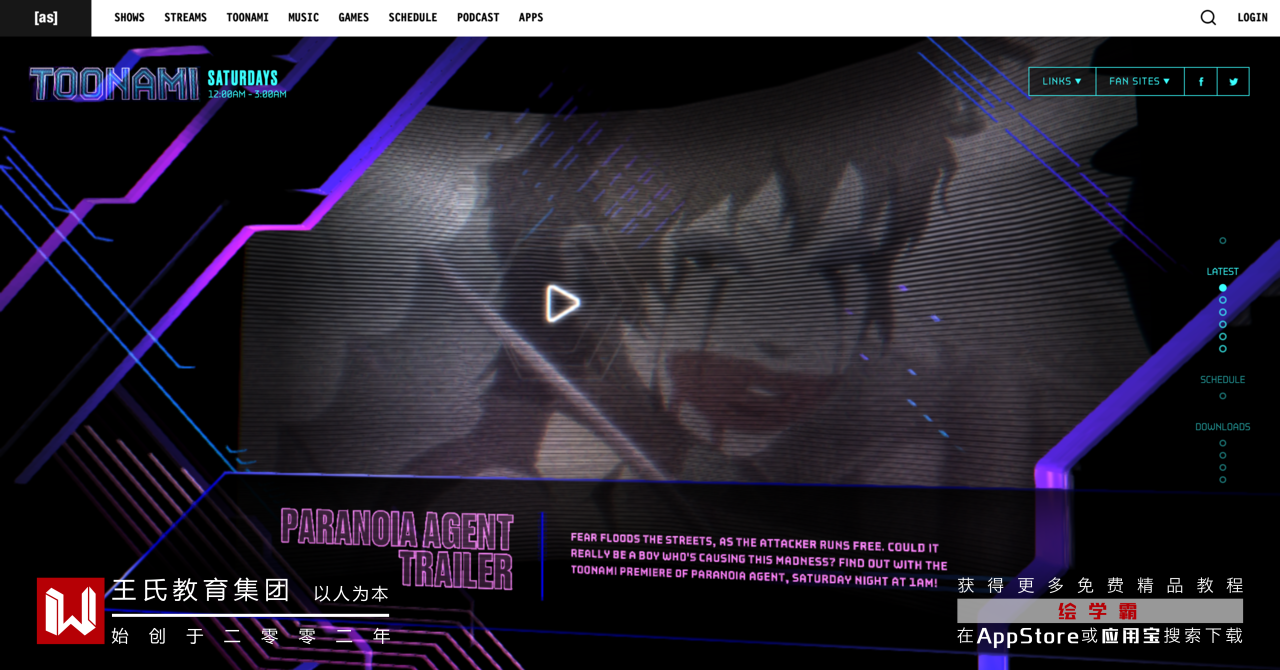
Task: Select the filled first dot under Latest
Action: click(1222, 288)
